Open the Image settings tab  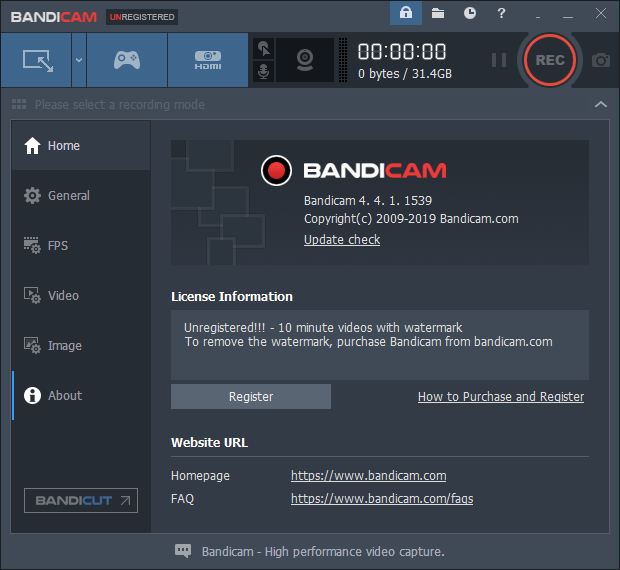tap(81, 346)
